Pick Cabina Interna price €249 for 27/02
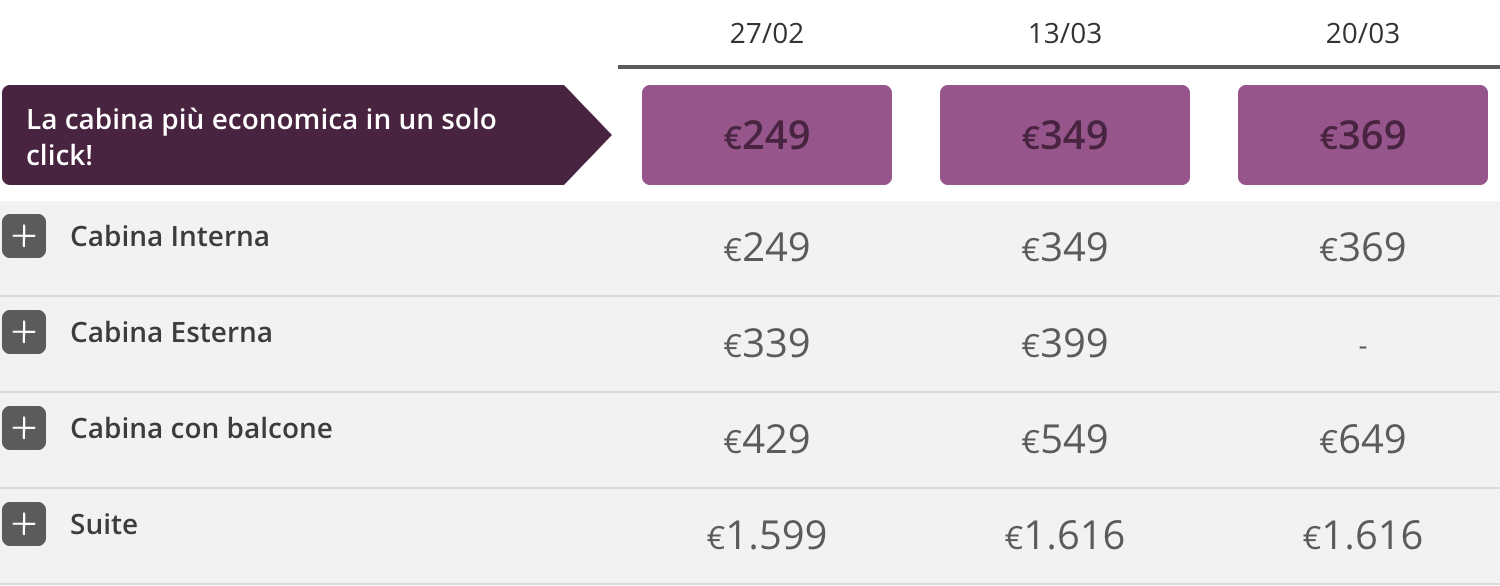 point(767,247)
